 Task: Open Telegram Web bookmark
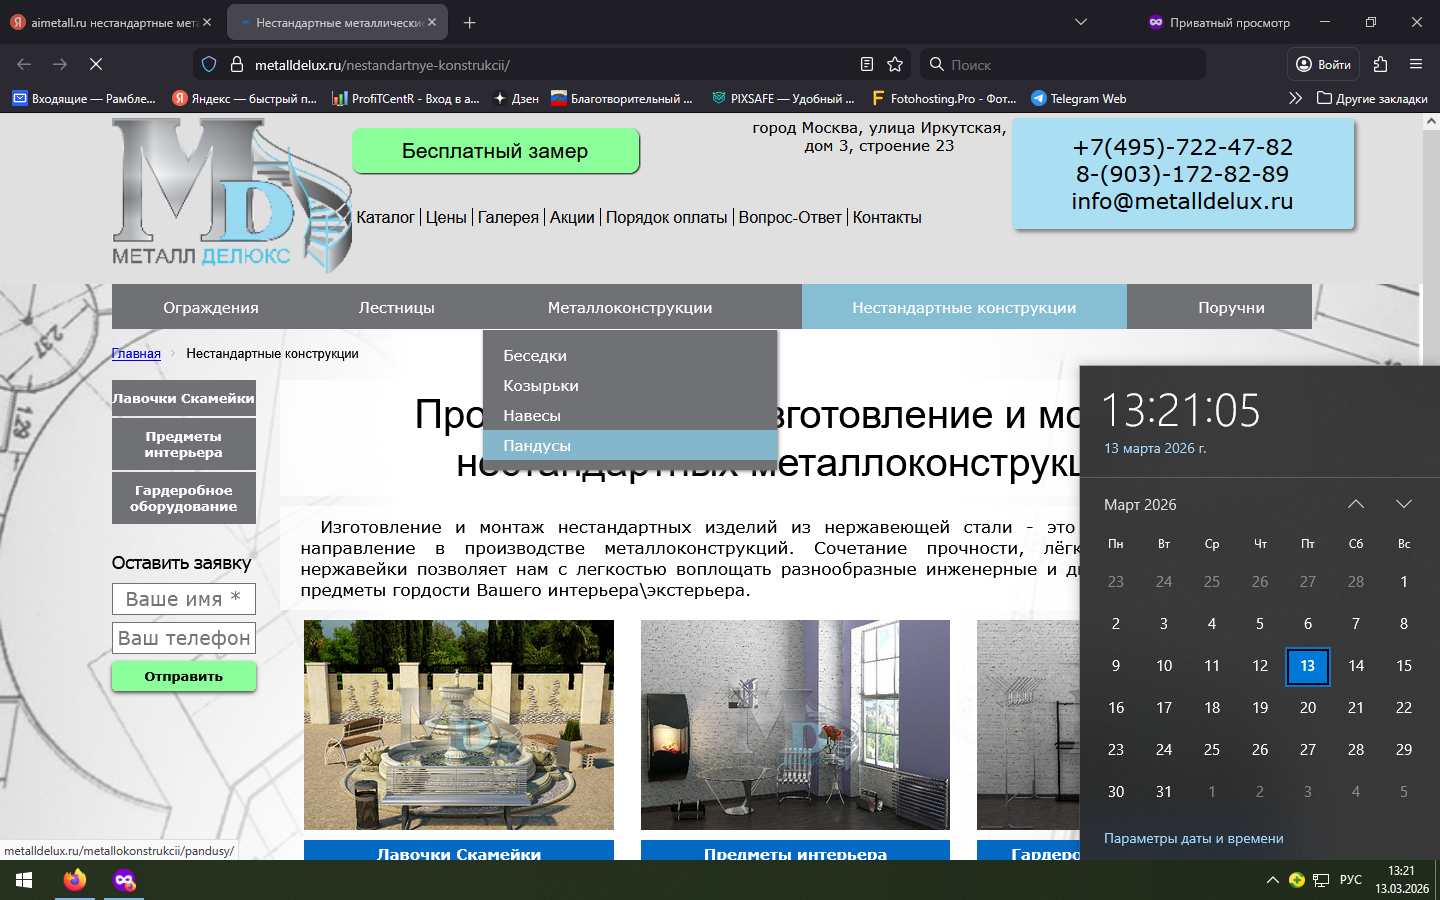(x=1078, y=98)
